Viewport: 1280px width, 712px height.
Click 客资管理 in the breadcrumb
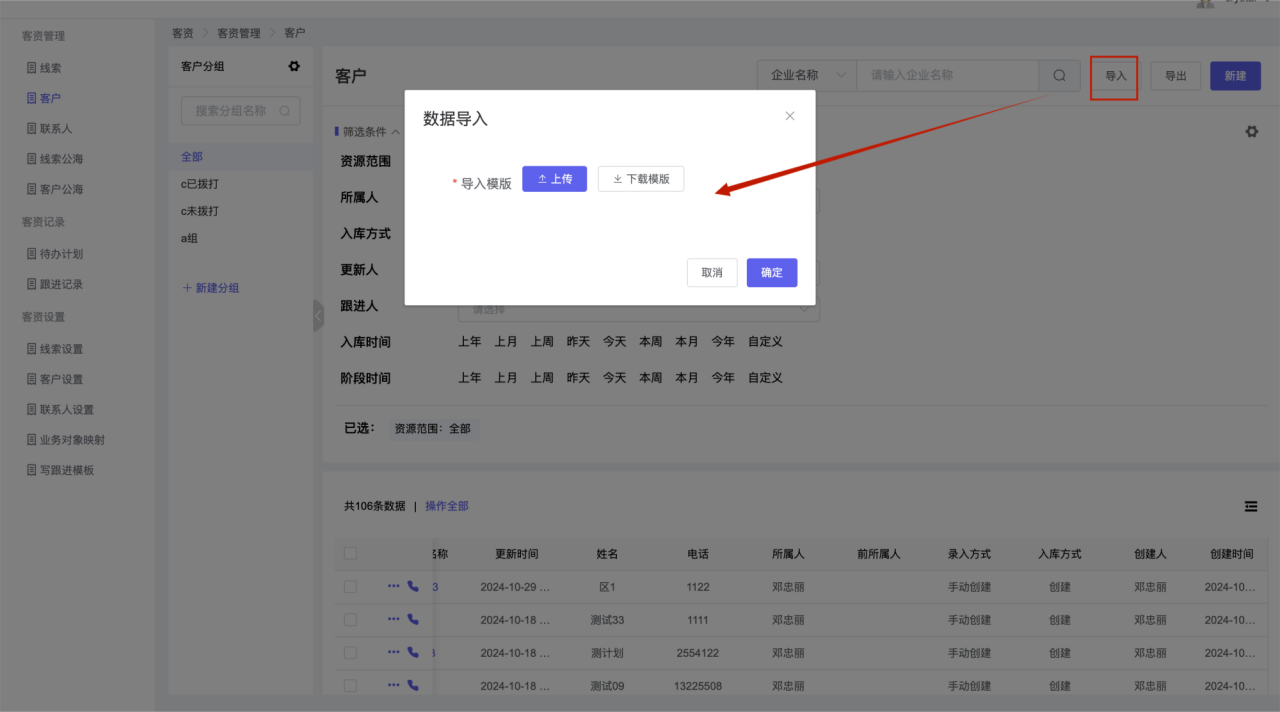(x=239, y=33)
